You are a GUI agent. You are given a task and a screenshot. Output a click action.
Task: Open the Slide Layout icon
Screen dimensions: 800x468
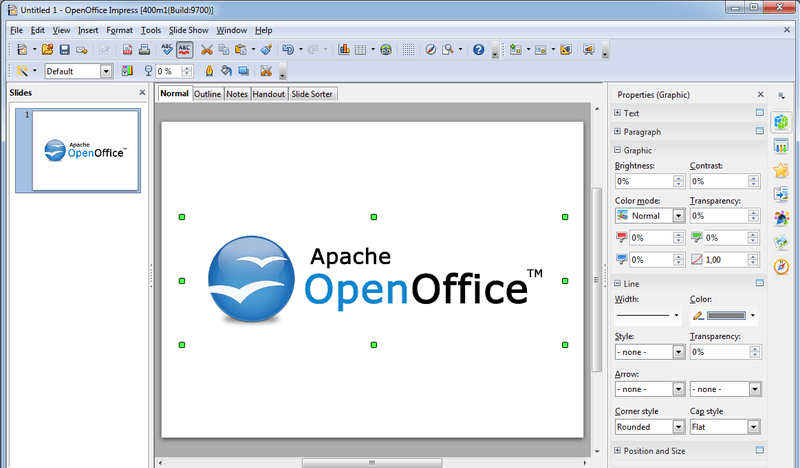(541, 50)
